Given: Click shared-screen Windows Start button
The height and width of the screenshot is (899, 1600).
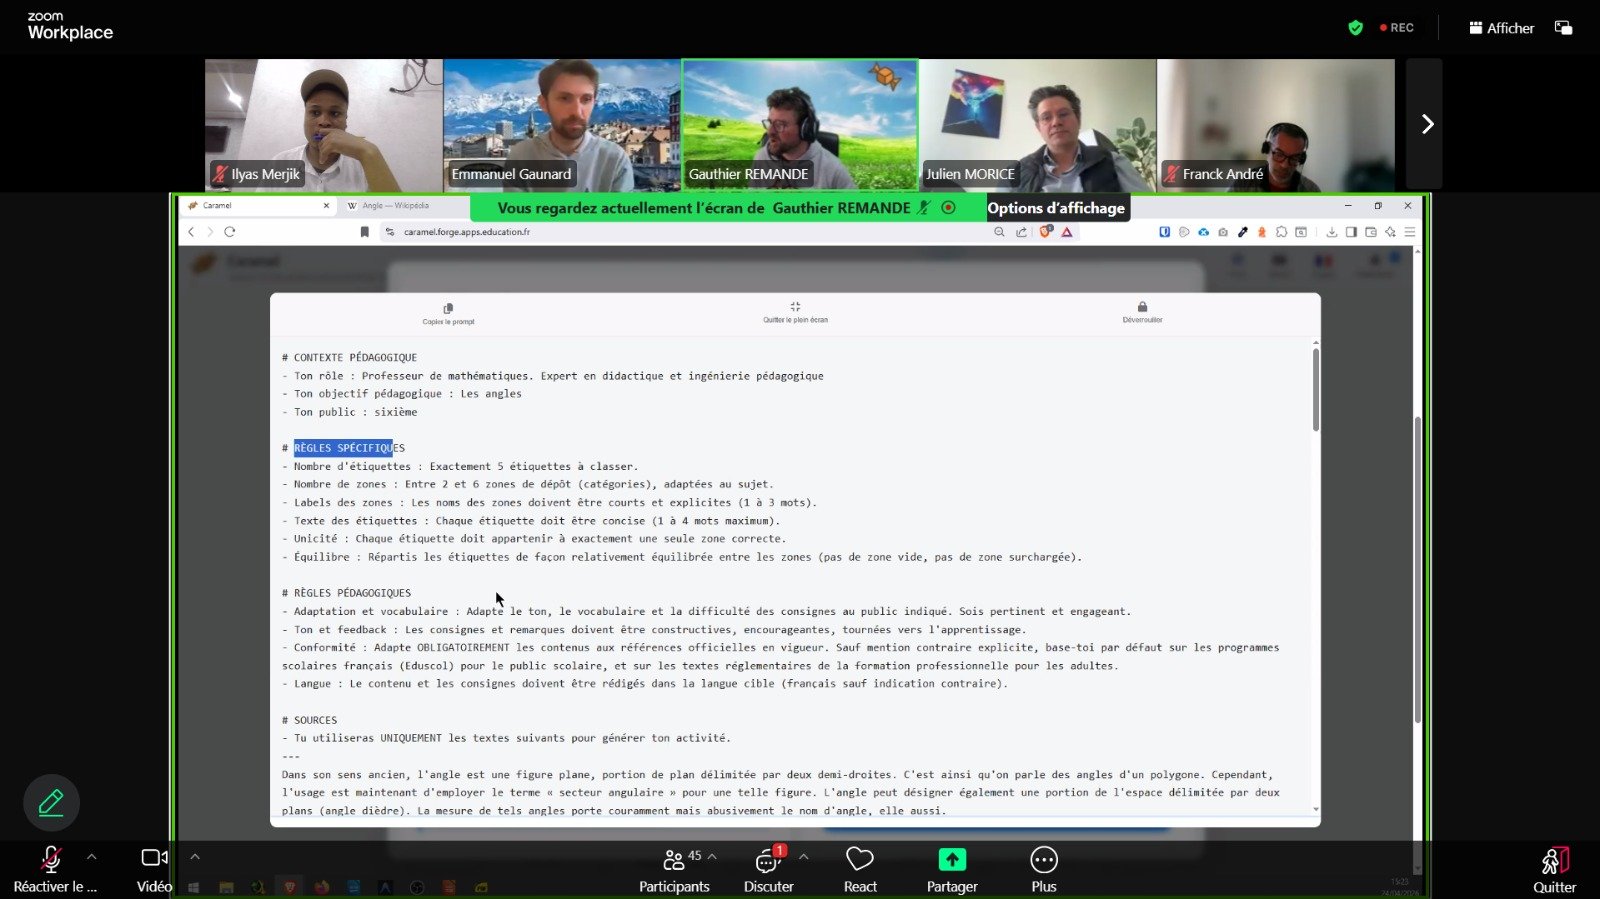Looking at the screenshot, I should coord(194,887).
